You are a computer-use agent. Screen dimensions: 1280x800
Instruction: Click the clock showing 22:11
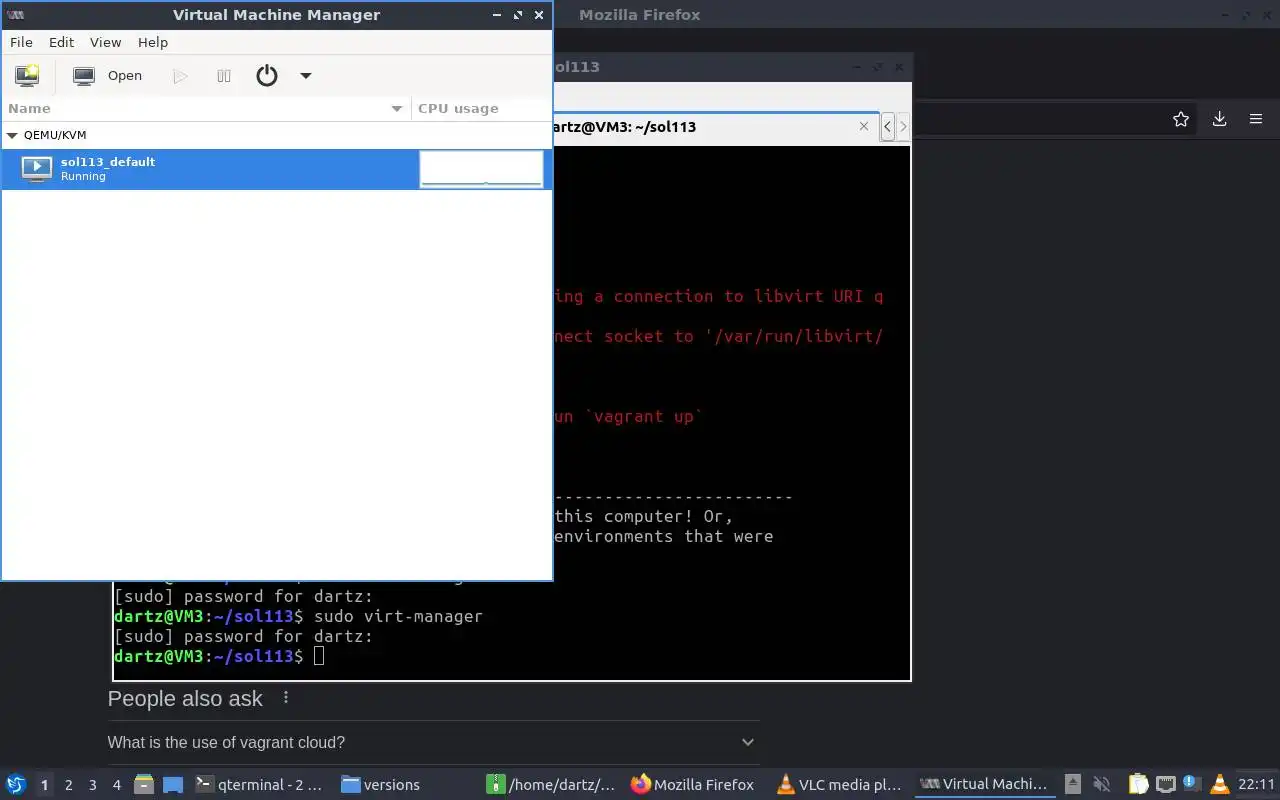pyautogui.click(x=1256, y=784)
